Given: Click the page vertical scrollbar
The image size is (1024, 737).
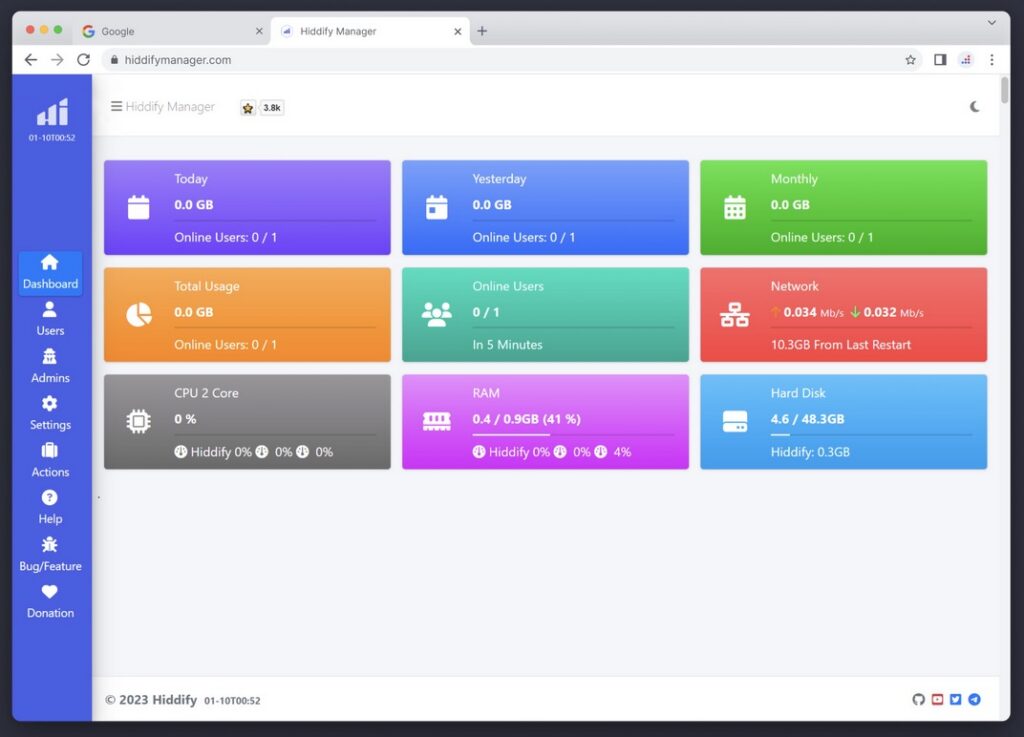Looking at the screenshot, I should [x=1004, y=91].
